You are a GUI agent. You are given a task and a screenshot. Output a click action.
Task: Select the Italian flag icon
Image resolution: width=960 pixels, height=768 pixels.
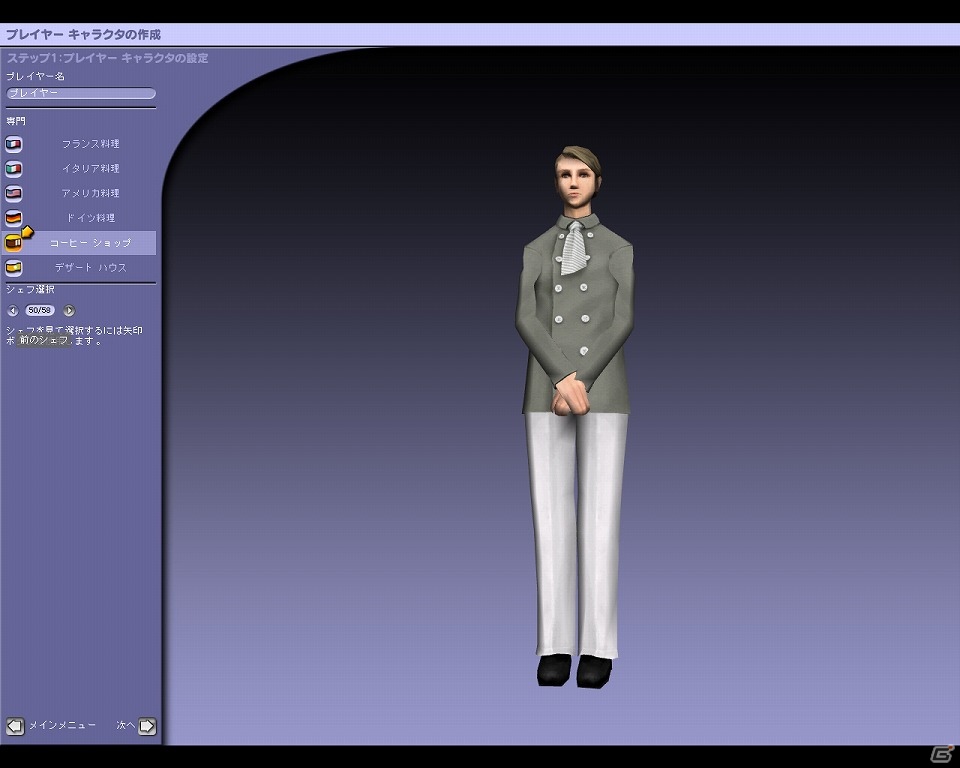[x=13, y=168]
